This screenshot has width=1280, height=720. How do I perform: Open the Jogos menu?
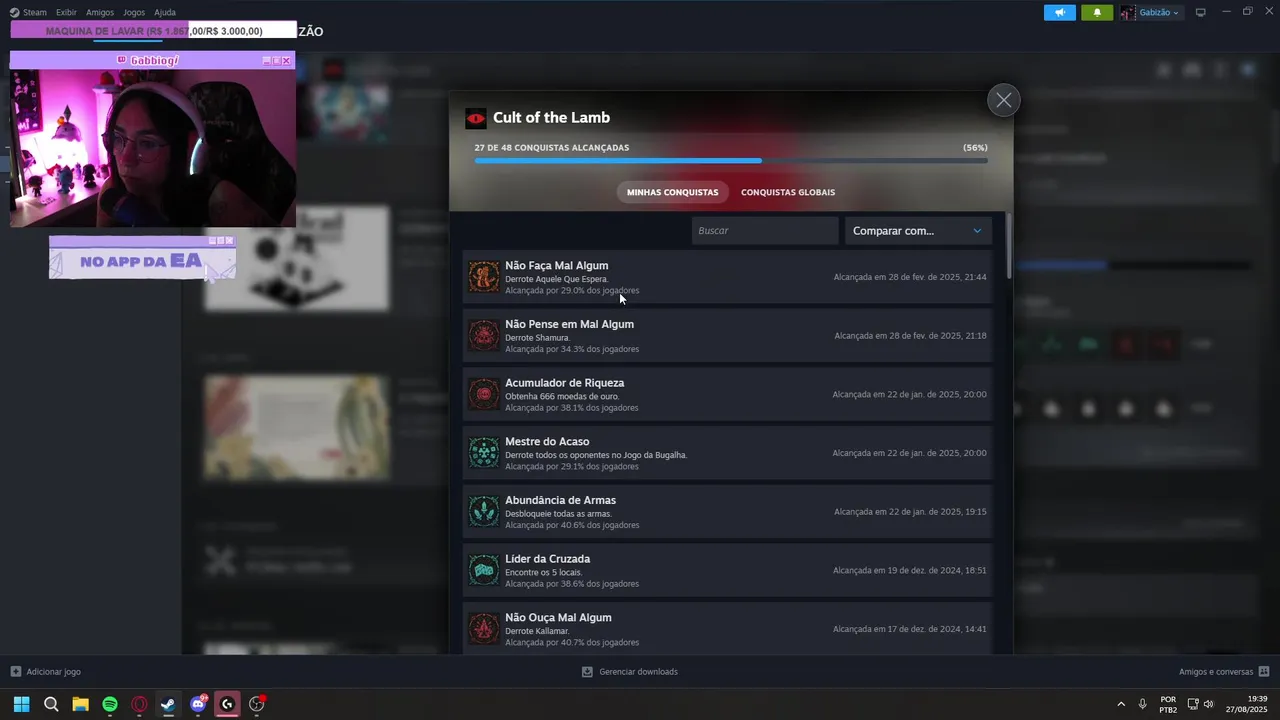pyautogui.click(x=134, y=12)
